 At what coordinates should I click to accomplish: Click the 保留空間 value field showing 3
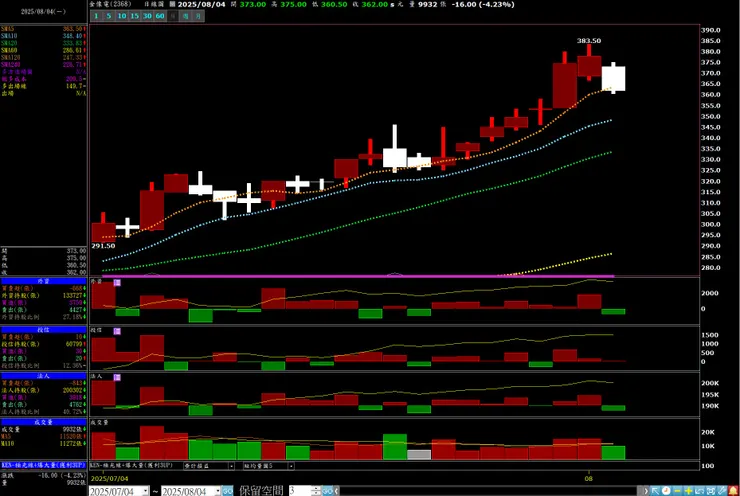tap(299, 491)
